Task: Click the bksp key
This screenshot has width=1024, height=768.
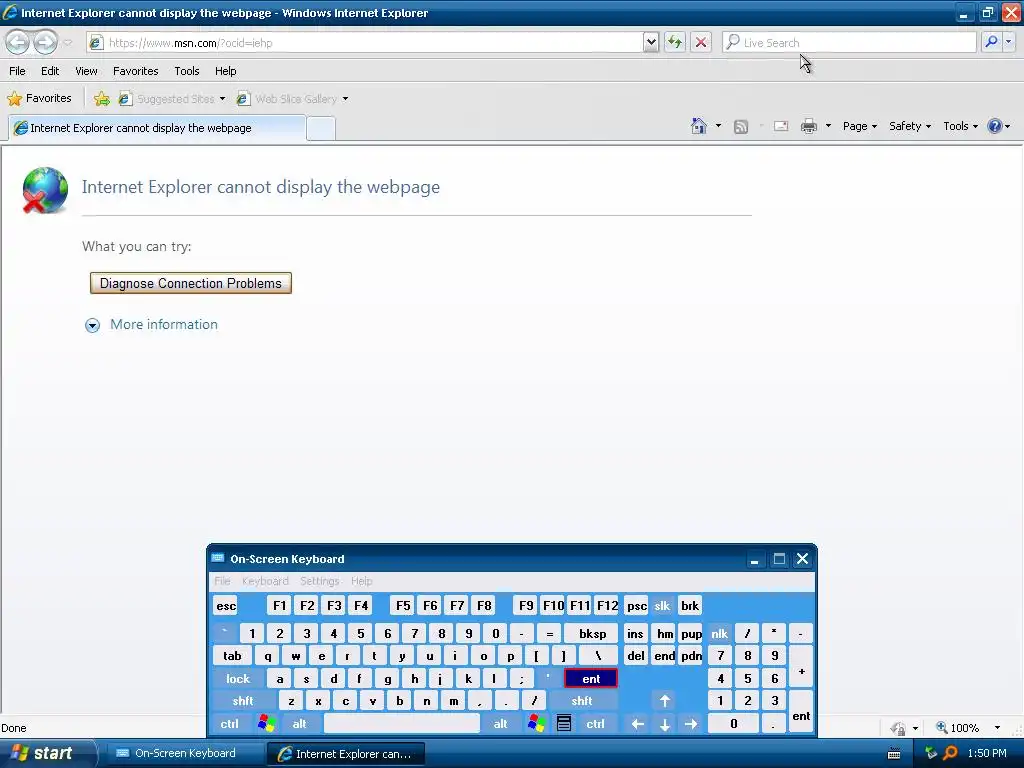Action: point(592,633)
